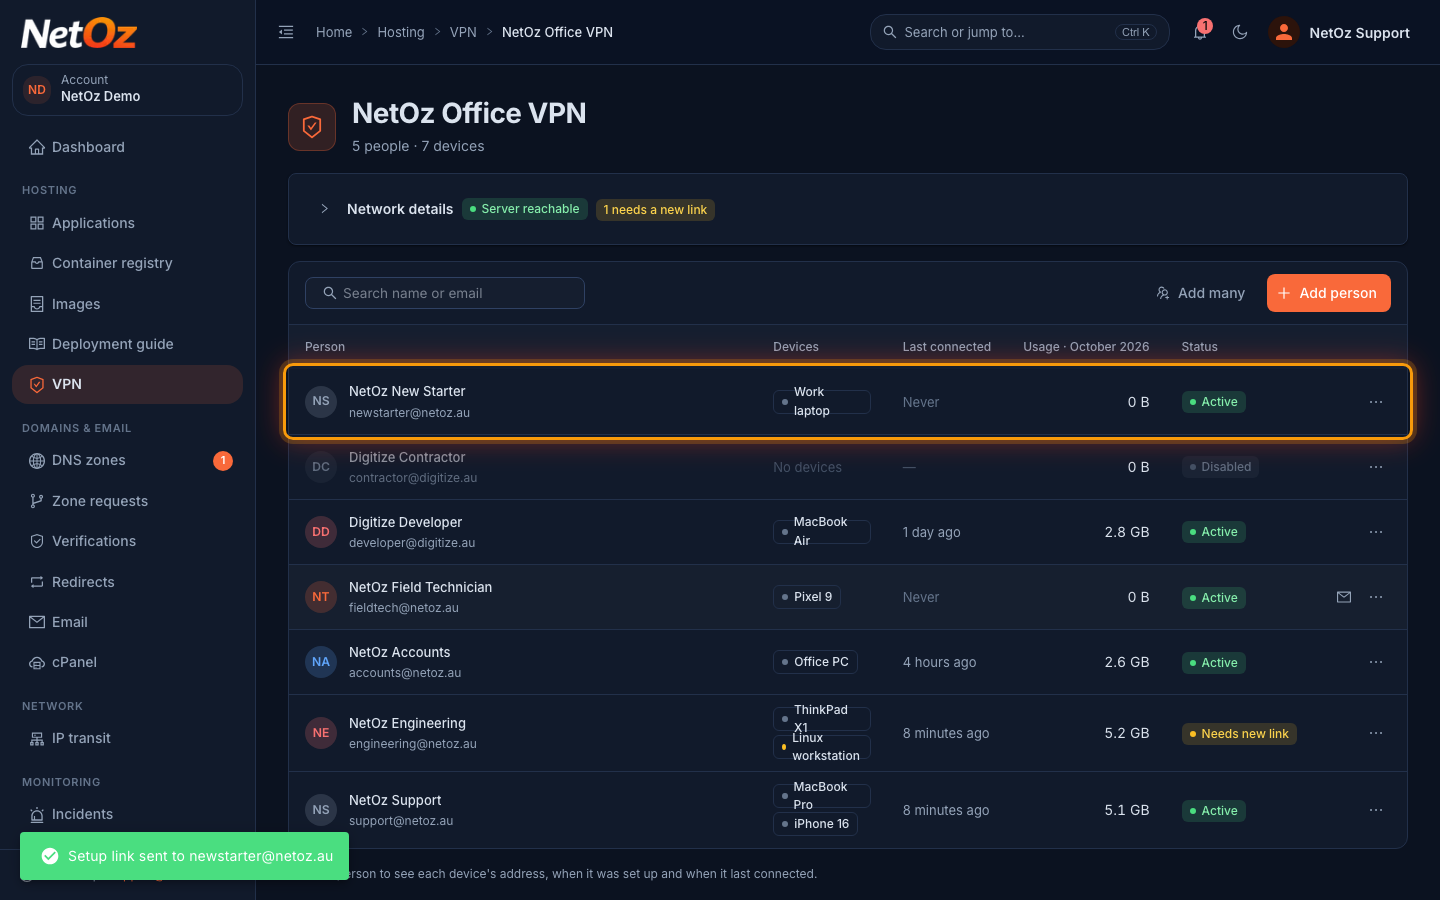The image size is (1440, 900).
Task: Click the DNS zones notification badge
Action: [223, 460]
